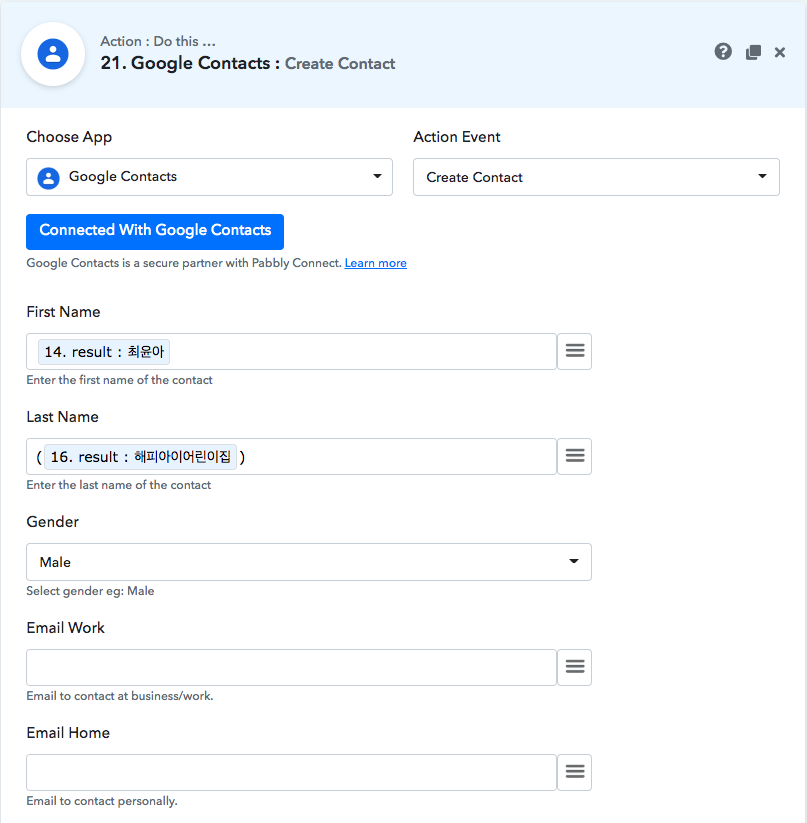Focus the Email Home input field
Image resolution: width=807 pixels, height=823 pixels.
(x=291, y=772)
